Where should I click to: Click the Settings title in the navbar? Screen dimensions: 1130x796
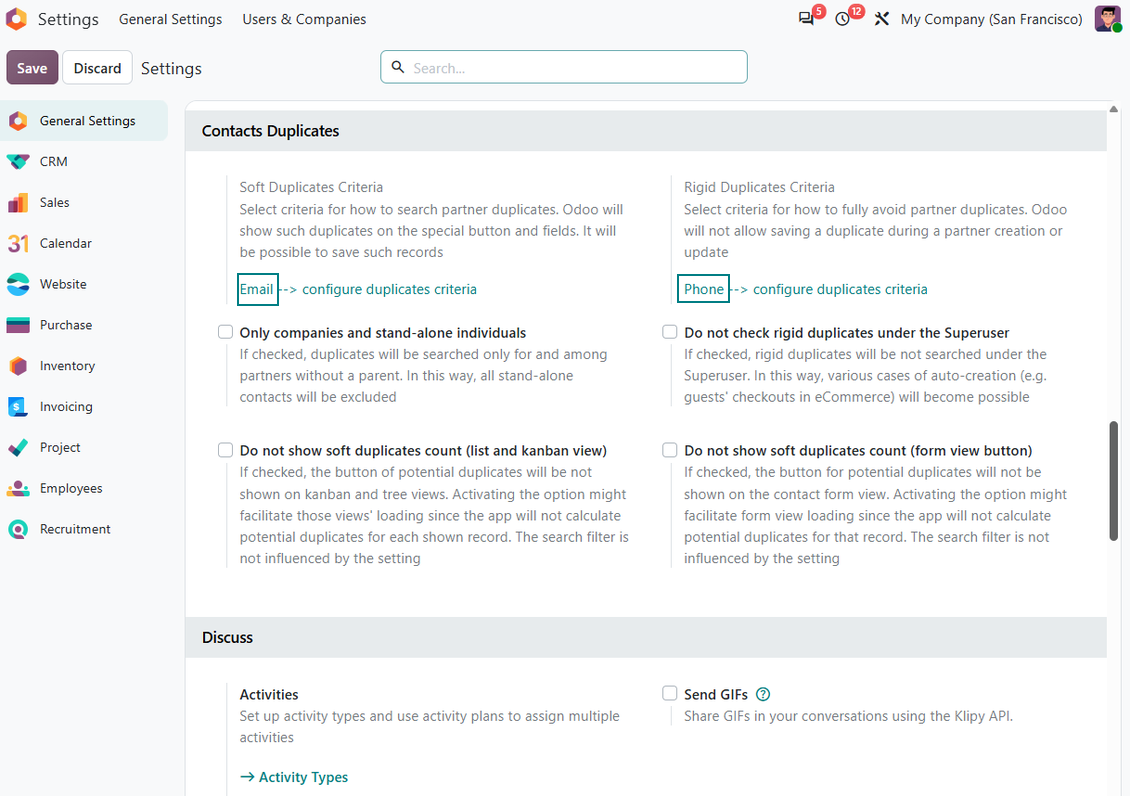point(68,19)
